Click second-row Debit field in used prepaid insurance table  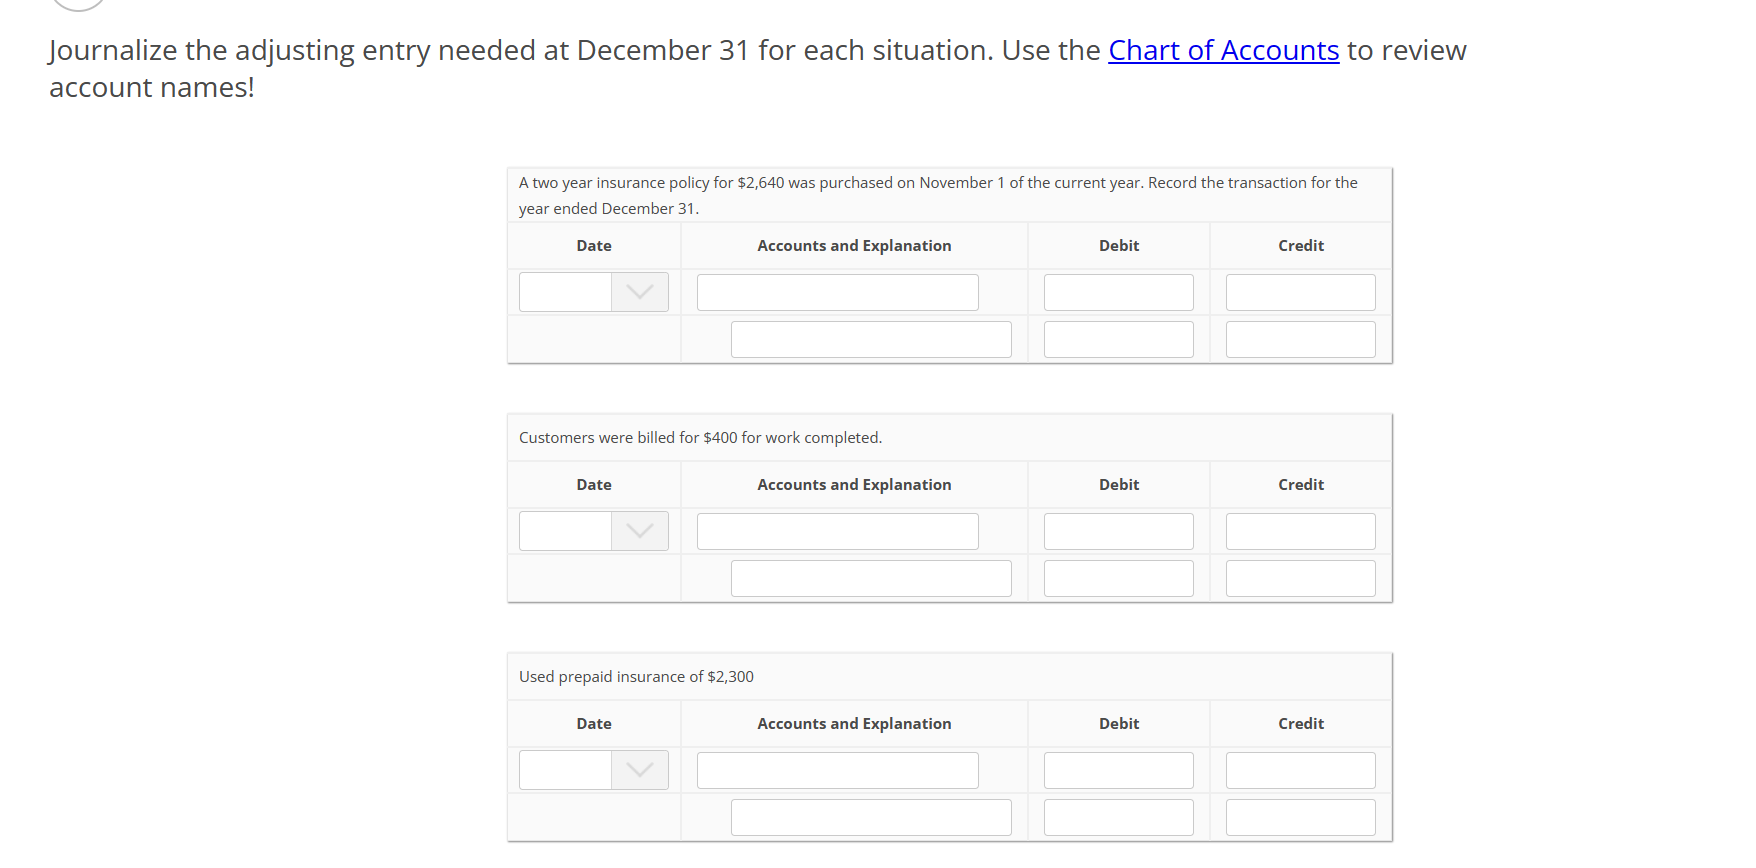tap(1119, 817)
